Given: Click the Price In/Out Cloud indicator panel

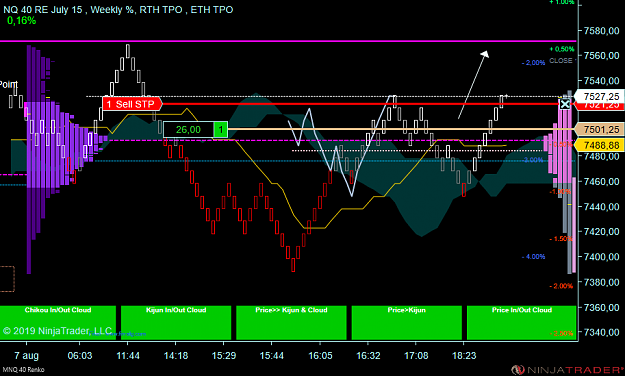Looking at the screenshot, I should click(x=521, y=323).
